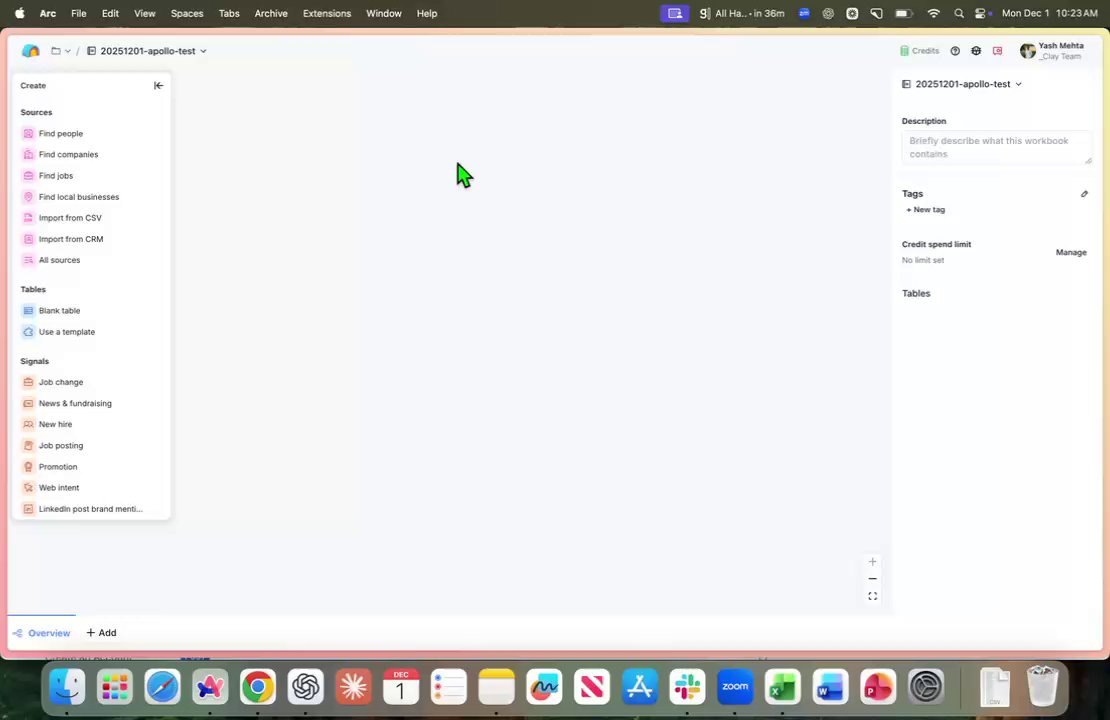Open Slack from the Dock

687,687
